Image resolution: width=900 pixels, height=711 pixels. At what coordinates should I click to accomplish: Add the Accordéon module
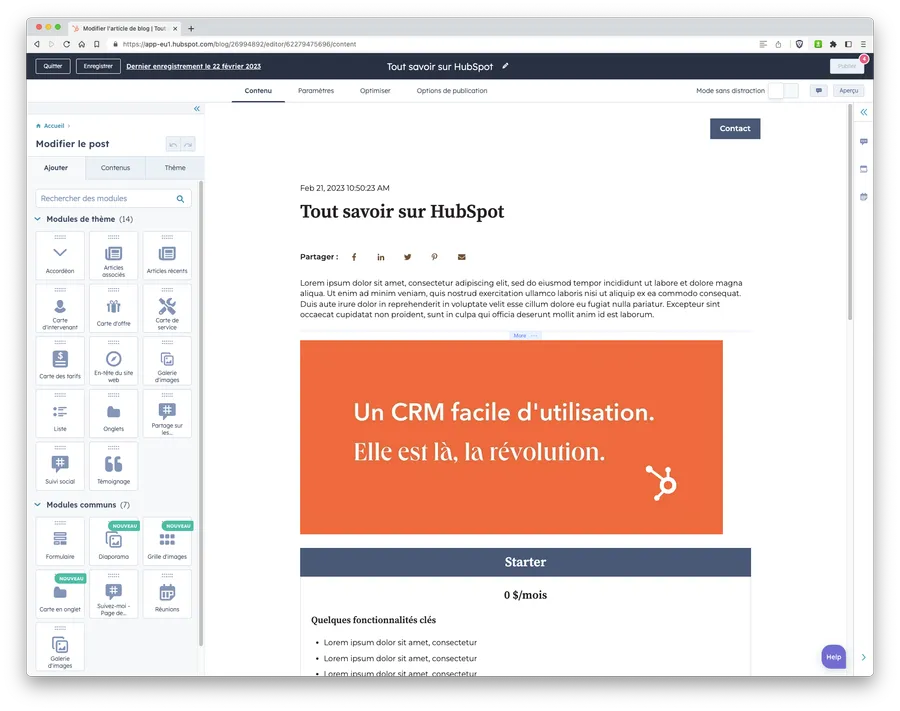point(60,256)
